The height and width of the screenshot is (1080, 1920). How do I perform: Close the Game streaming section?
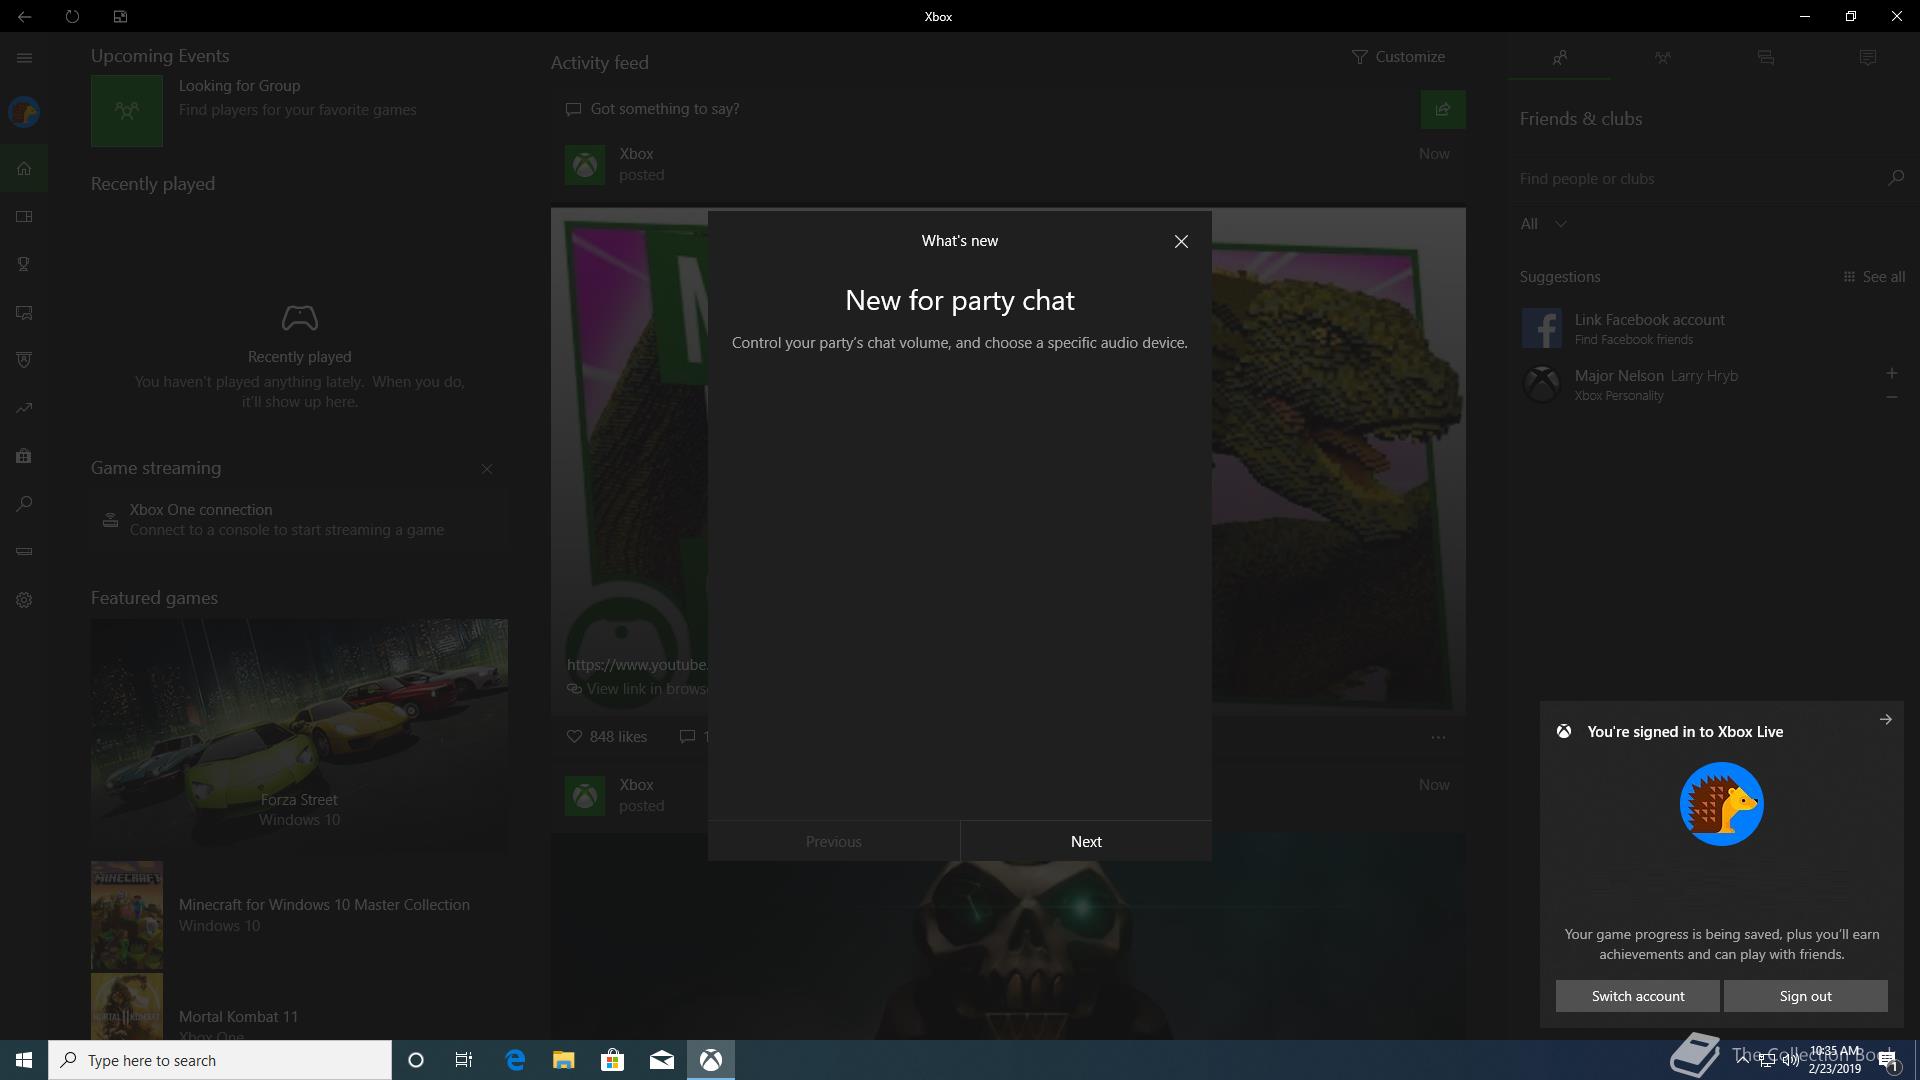487,469
